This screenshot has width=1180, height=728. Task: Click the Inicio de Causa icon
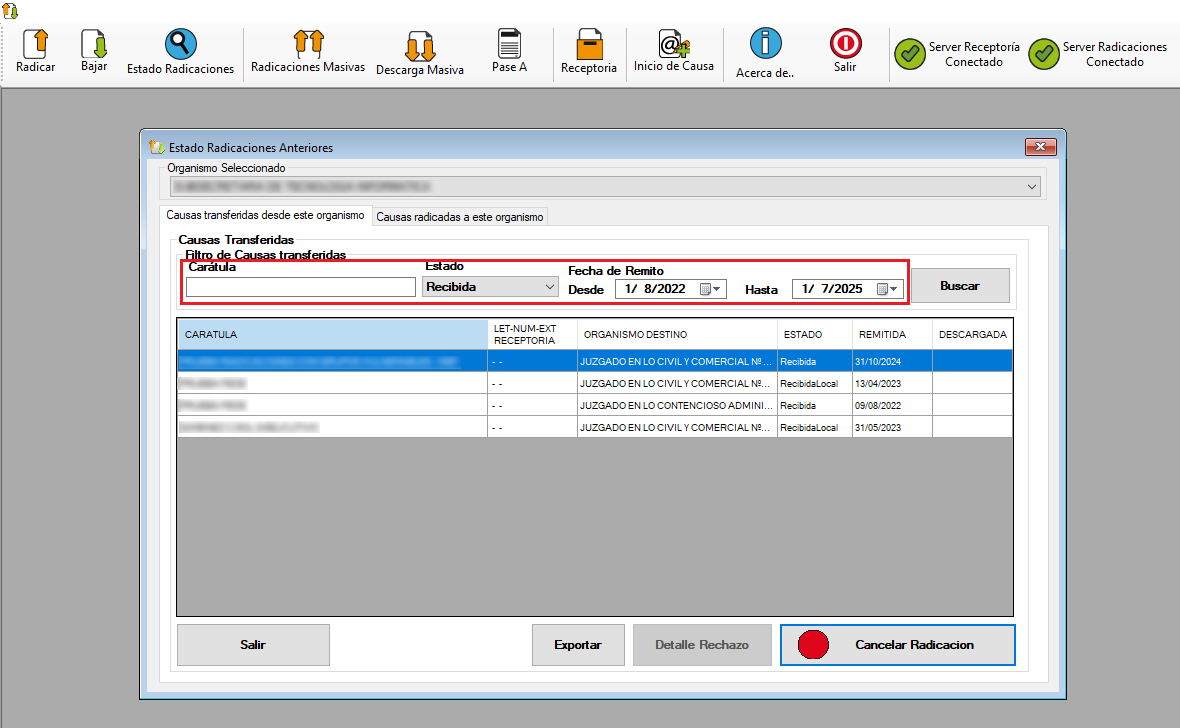pos(673,44)
